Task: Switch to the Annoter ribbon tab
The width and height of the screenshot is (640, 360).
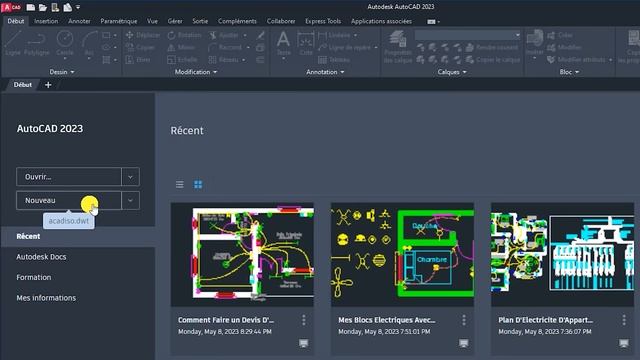Action: pos(79,21)
